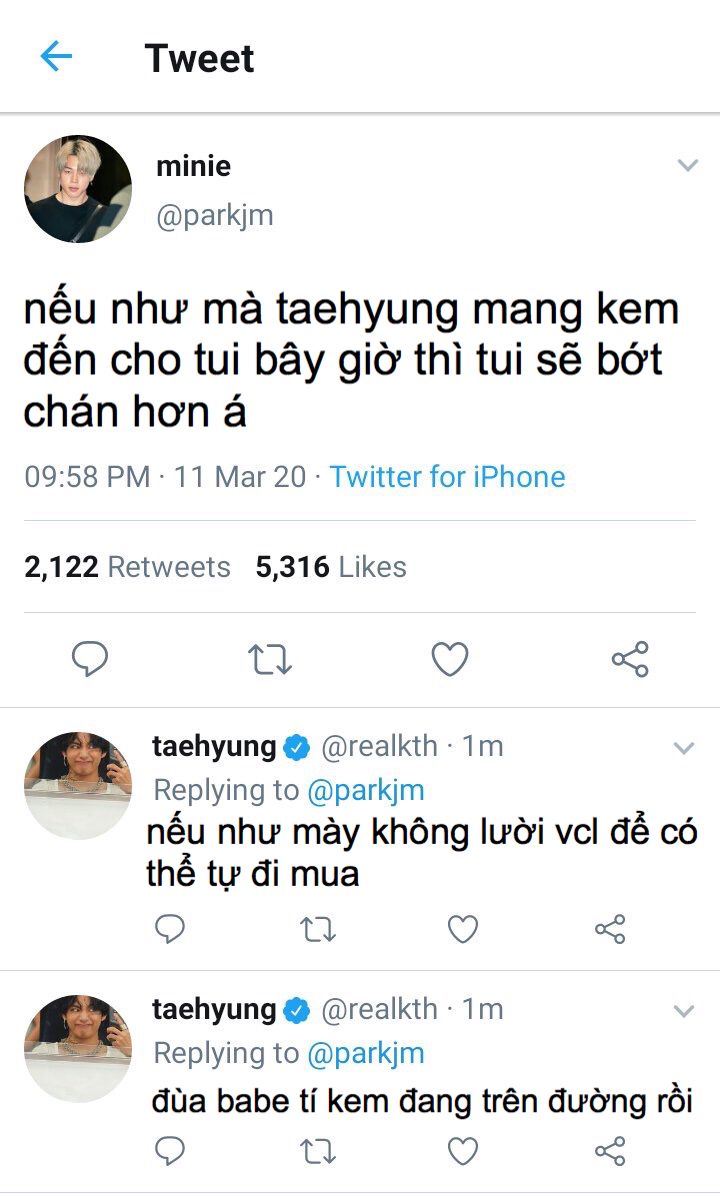Reply to minie's main tweet
This screenshot has width=720, height=1197.
(x=90, y=659)
